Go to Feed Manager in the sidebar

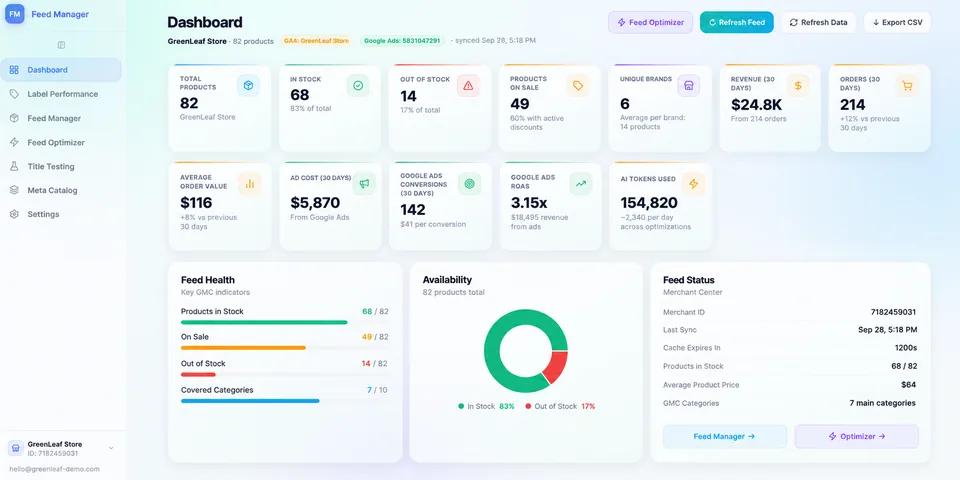pyautogui.click(x=61, y=118)
